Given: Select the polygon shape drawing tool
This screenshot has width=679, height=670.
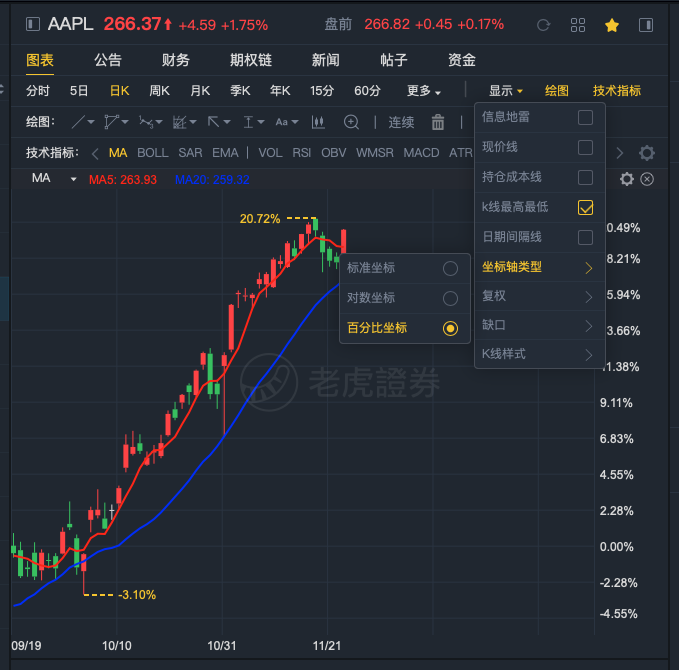Looking at the screenshot, I should (x=111, y=122).
